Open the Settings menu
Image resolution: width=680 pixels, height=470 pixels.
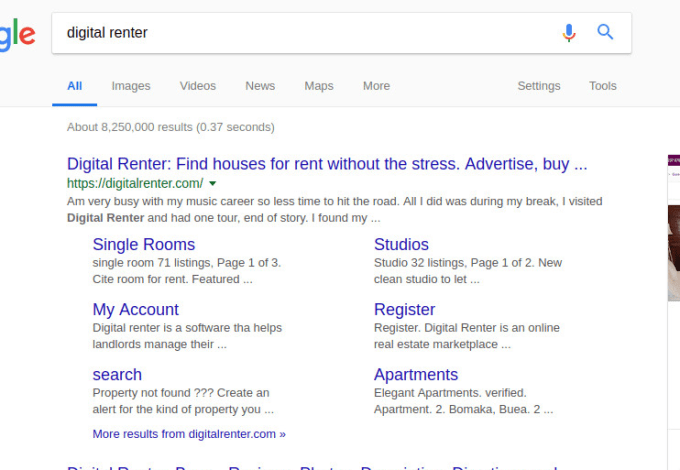[539, 86]
